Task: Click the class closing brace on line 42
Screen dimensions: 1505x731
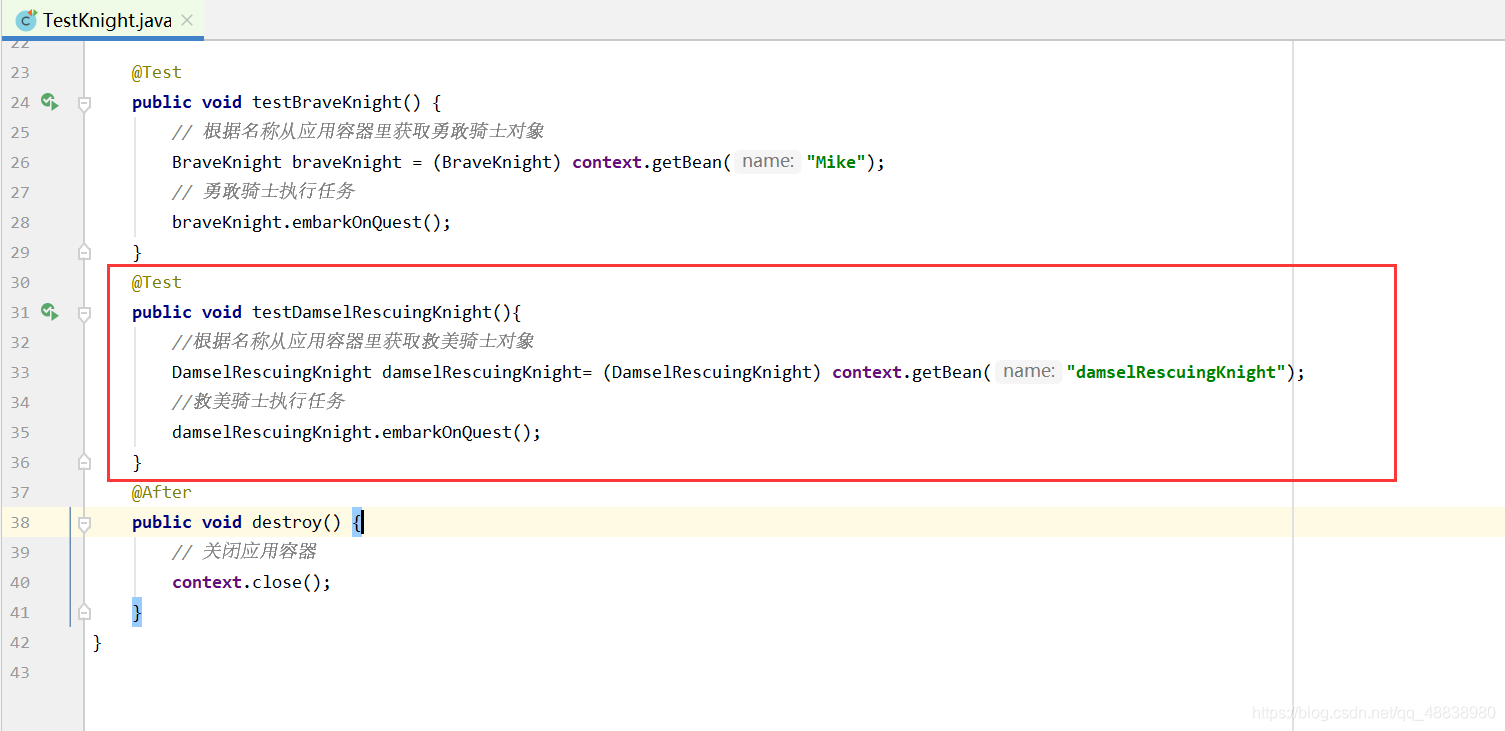Action: 97,642
